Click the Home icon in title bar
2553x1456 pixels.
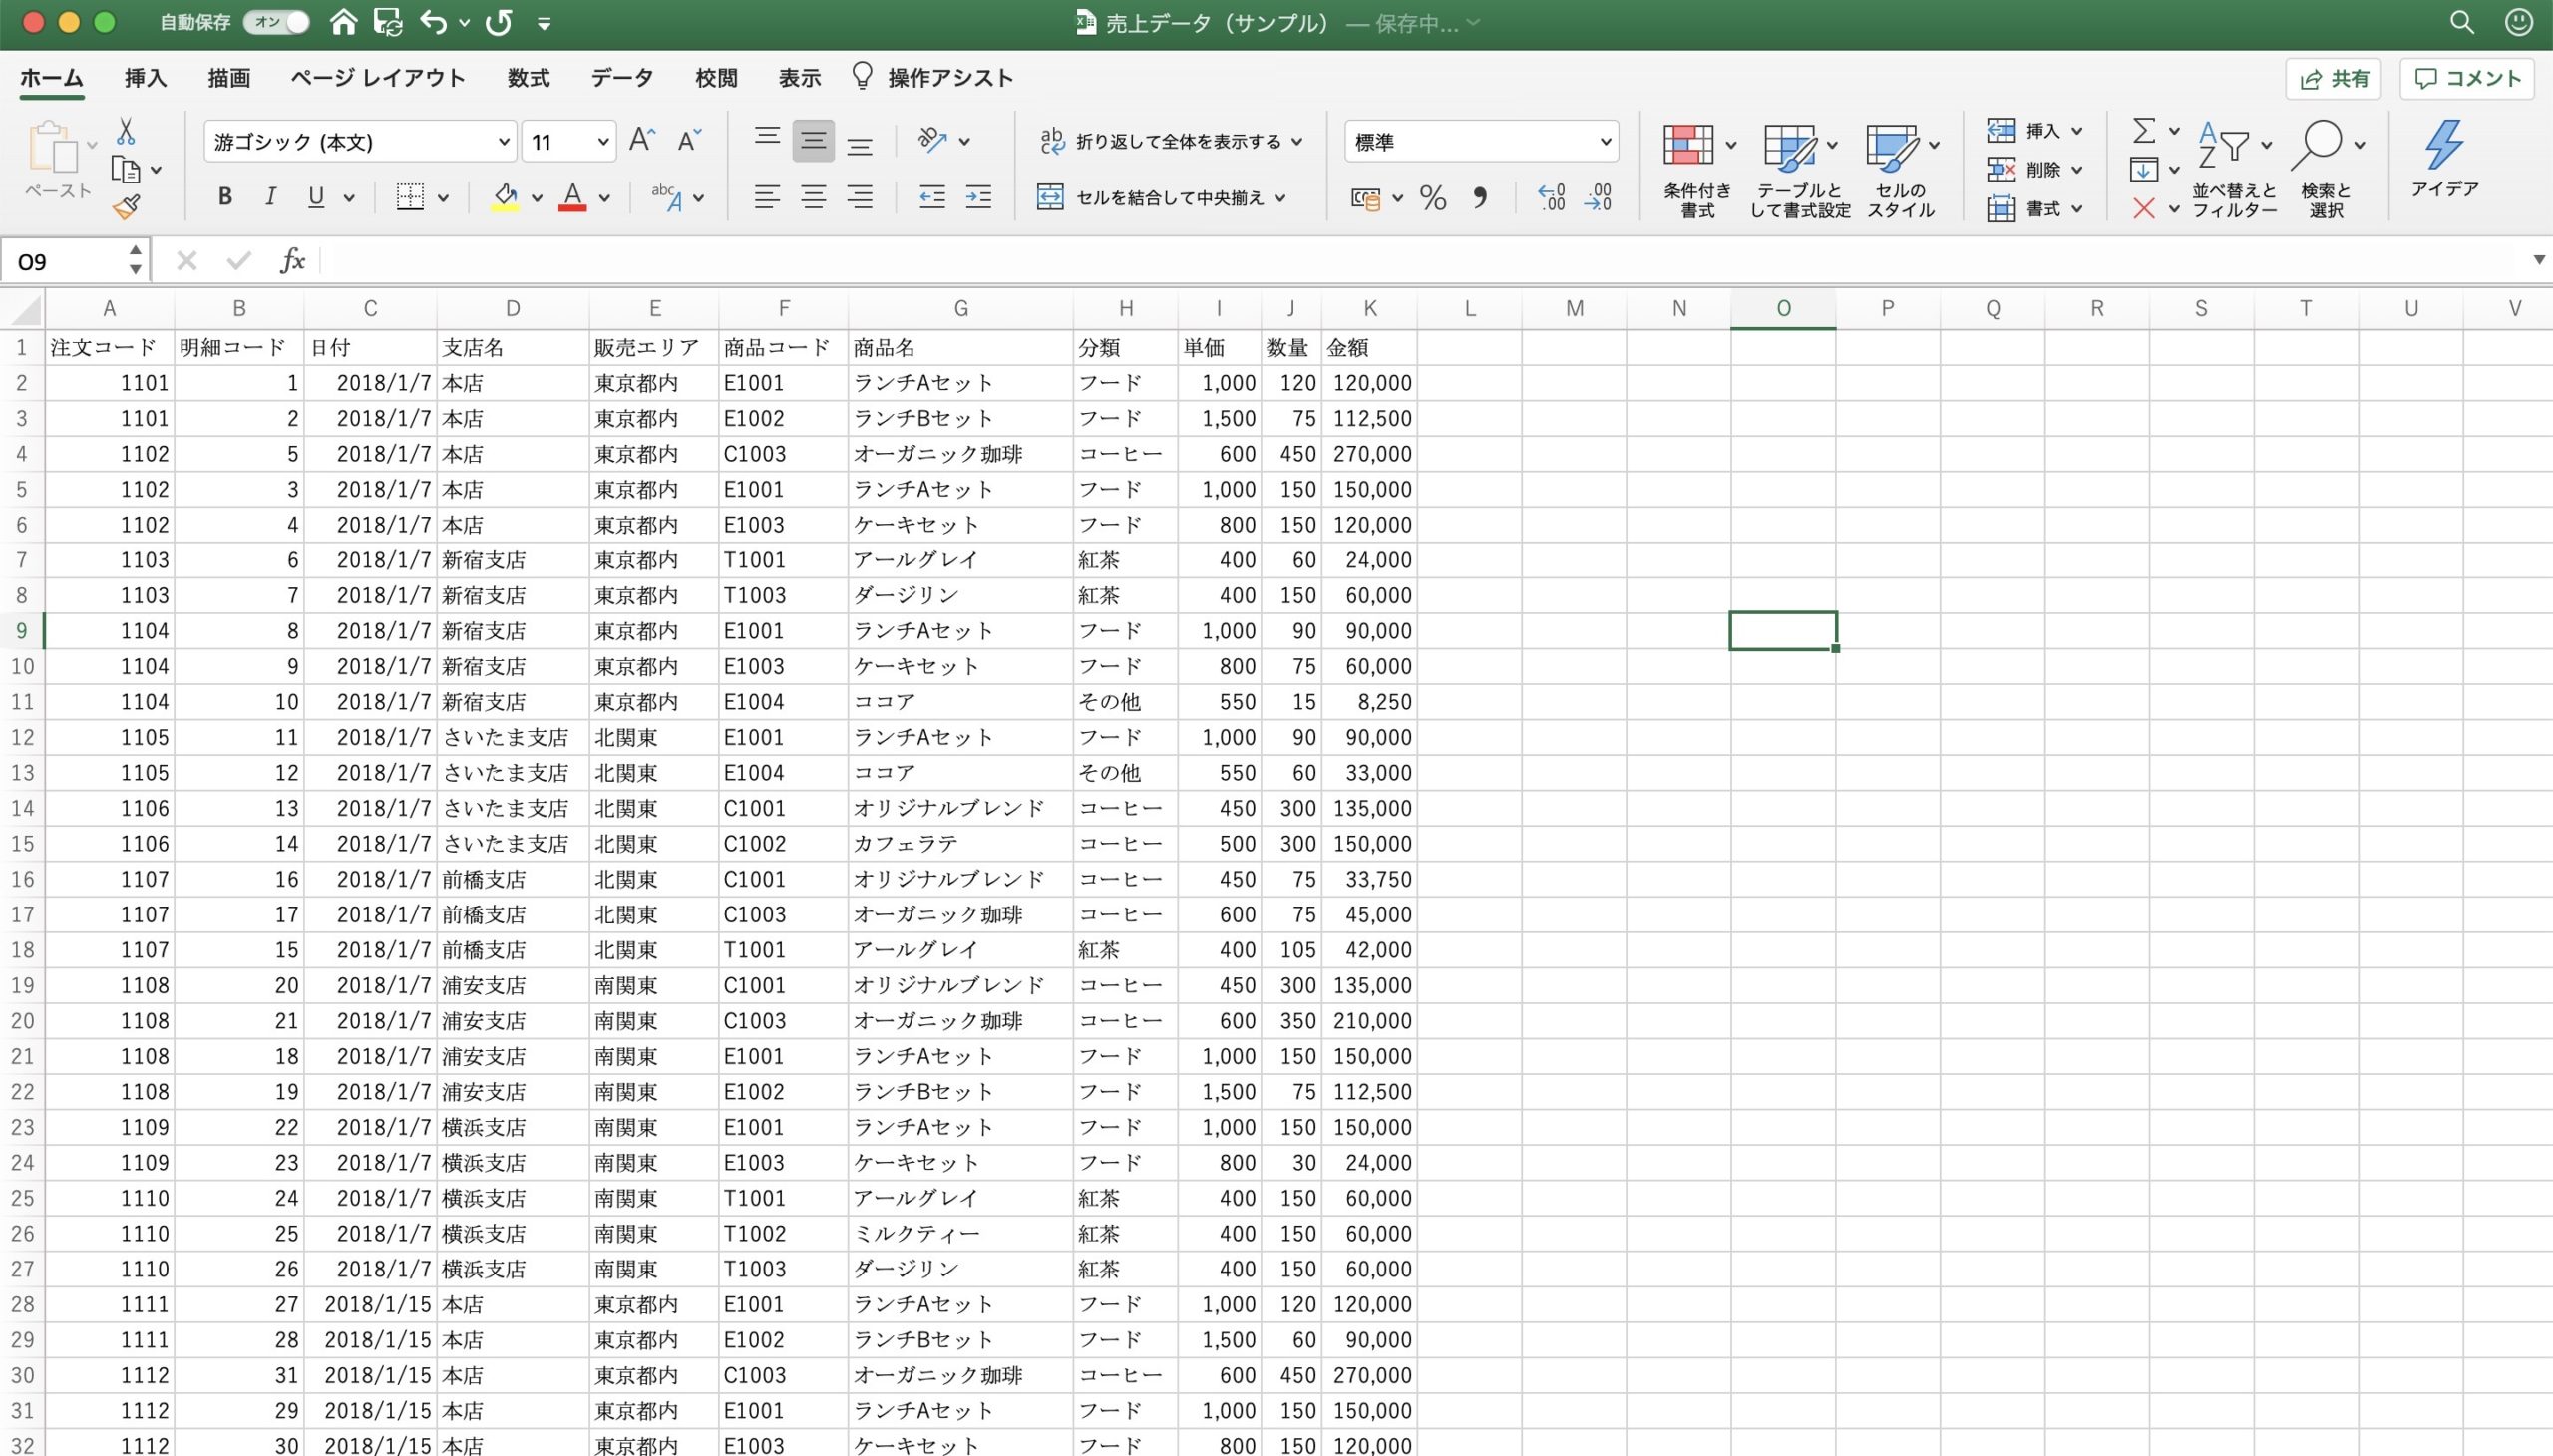[344, 22]
